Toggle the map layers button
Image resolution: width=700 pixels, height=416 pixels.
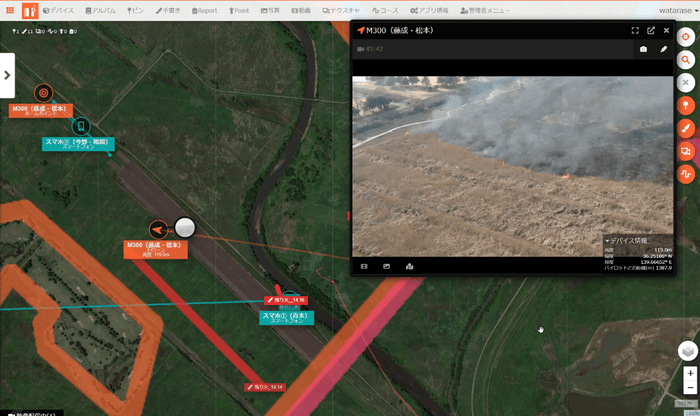coord(688,350)
